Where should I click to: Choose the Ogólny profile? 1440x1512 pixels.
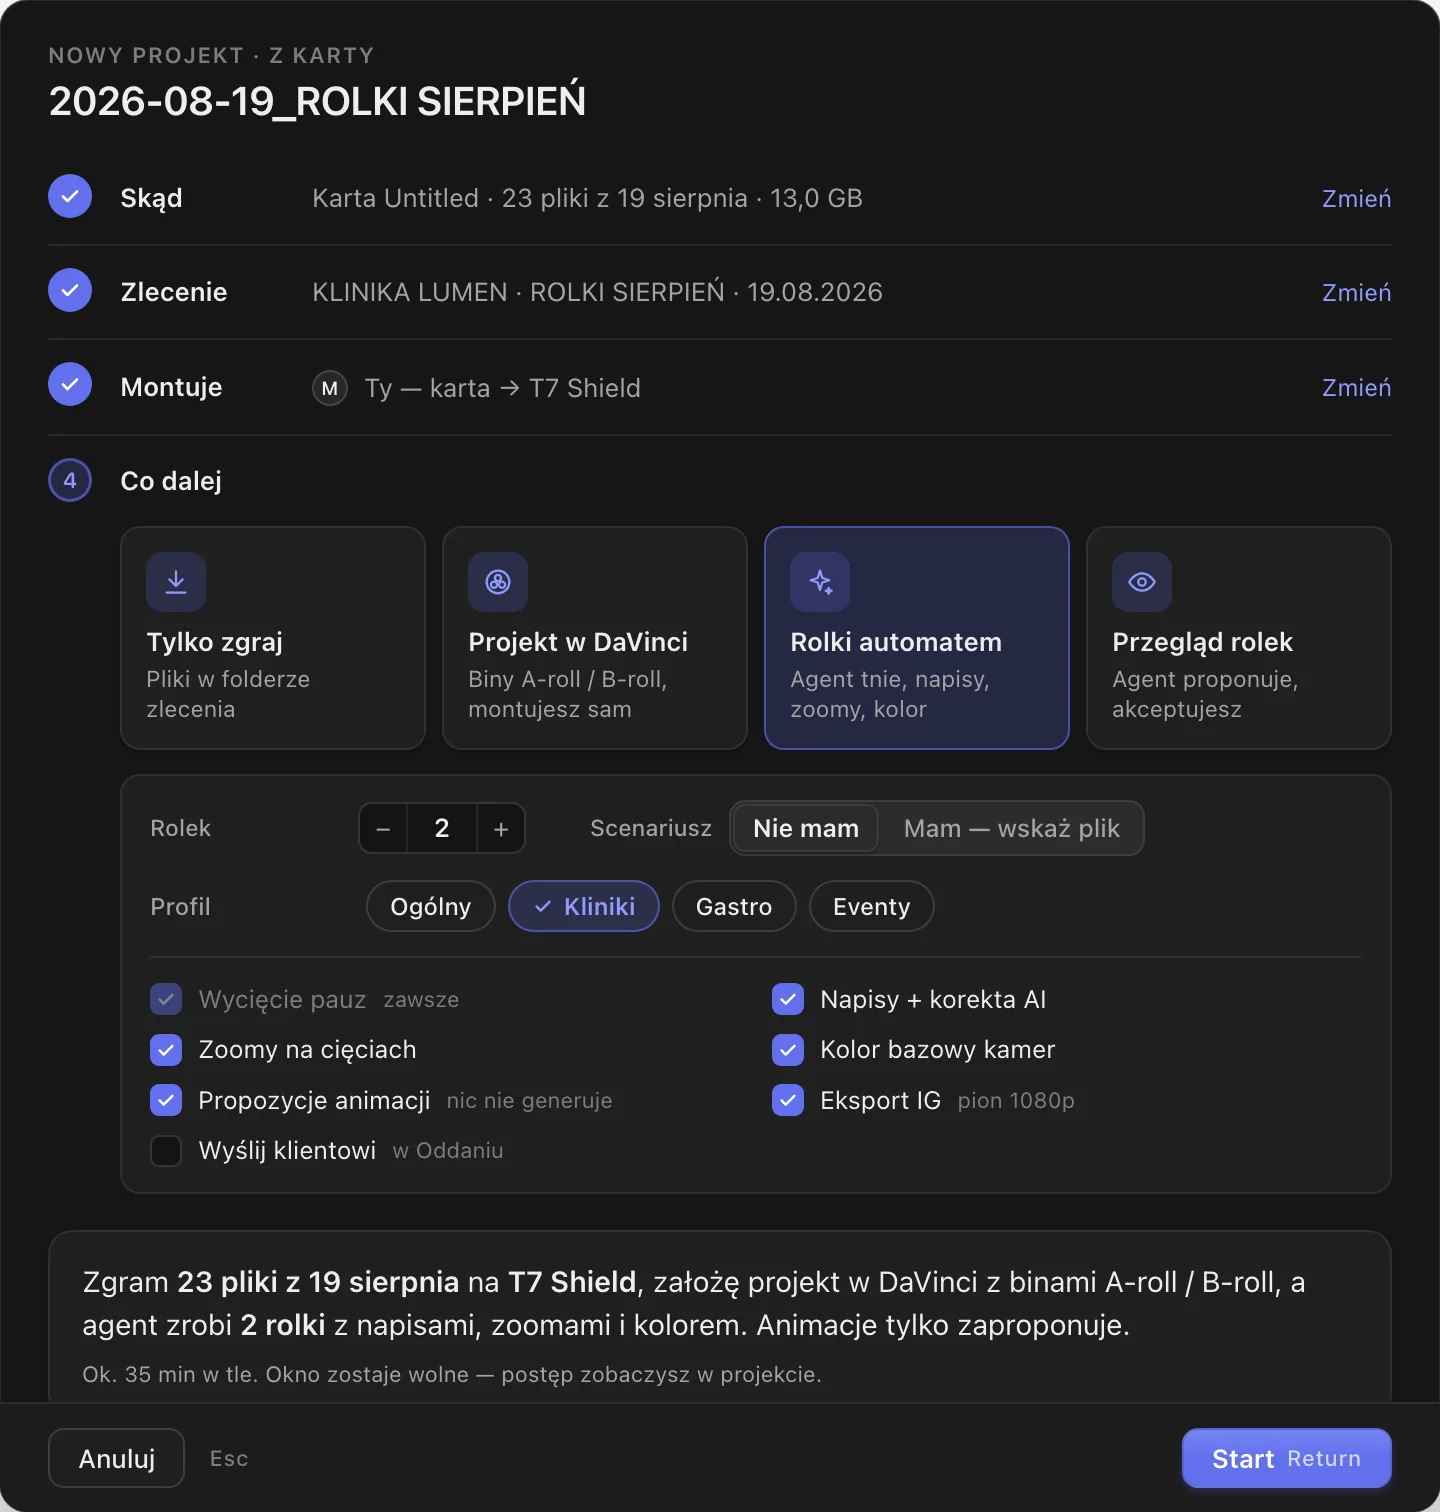431,906
